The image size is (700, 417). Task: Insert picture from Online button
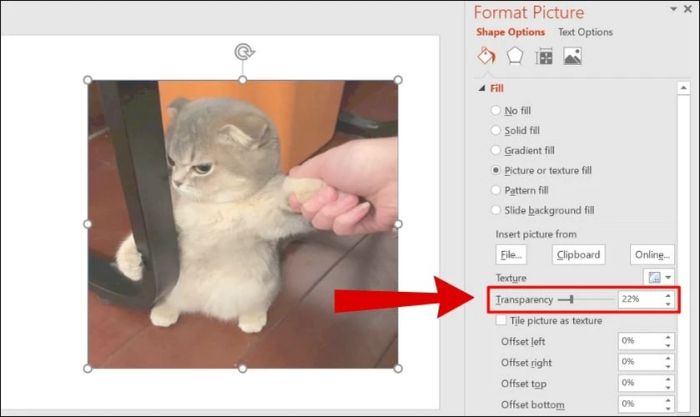point(652,254)
